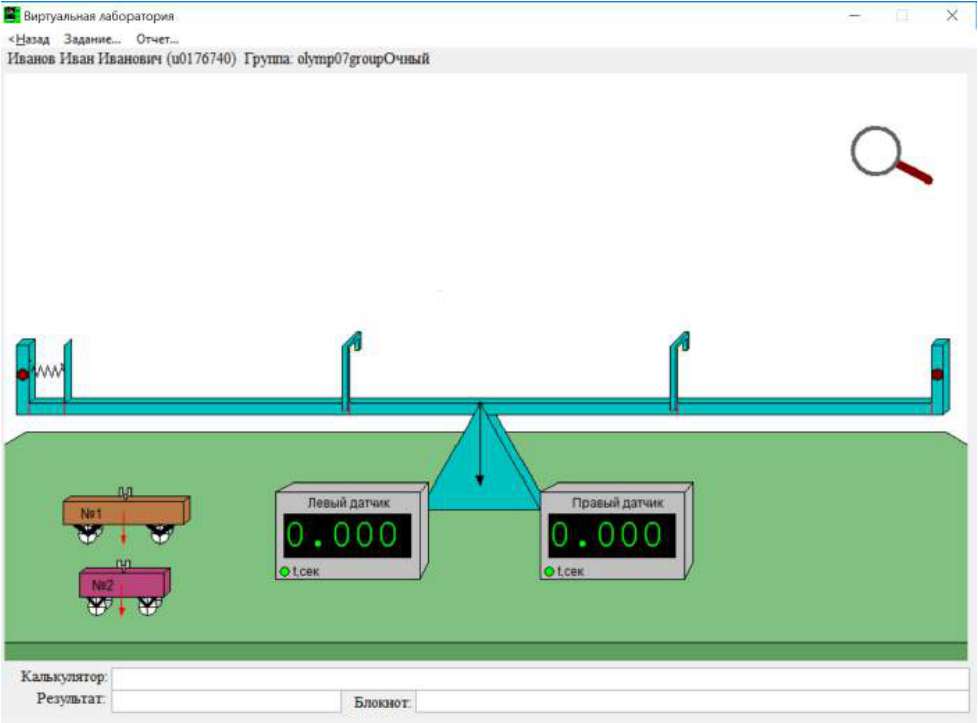Select brown cart №1

pyautogui.click(x=126, y=514)
